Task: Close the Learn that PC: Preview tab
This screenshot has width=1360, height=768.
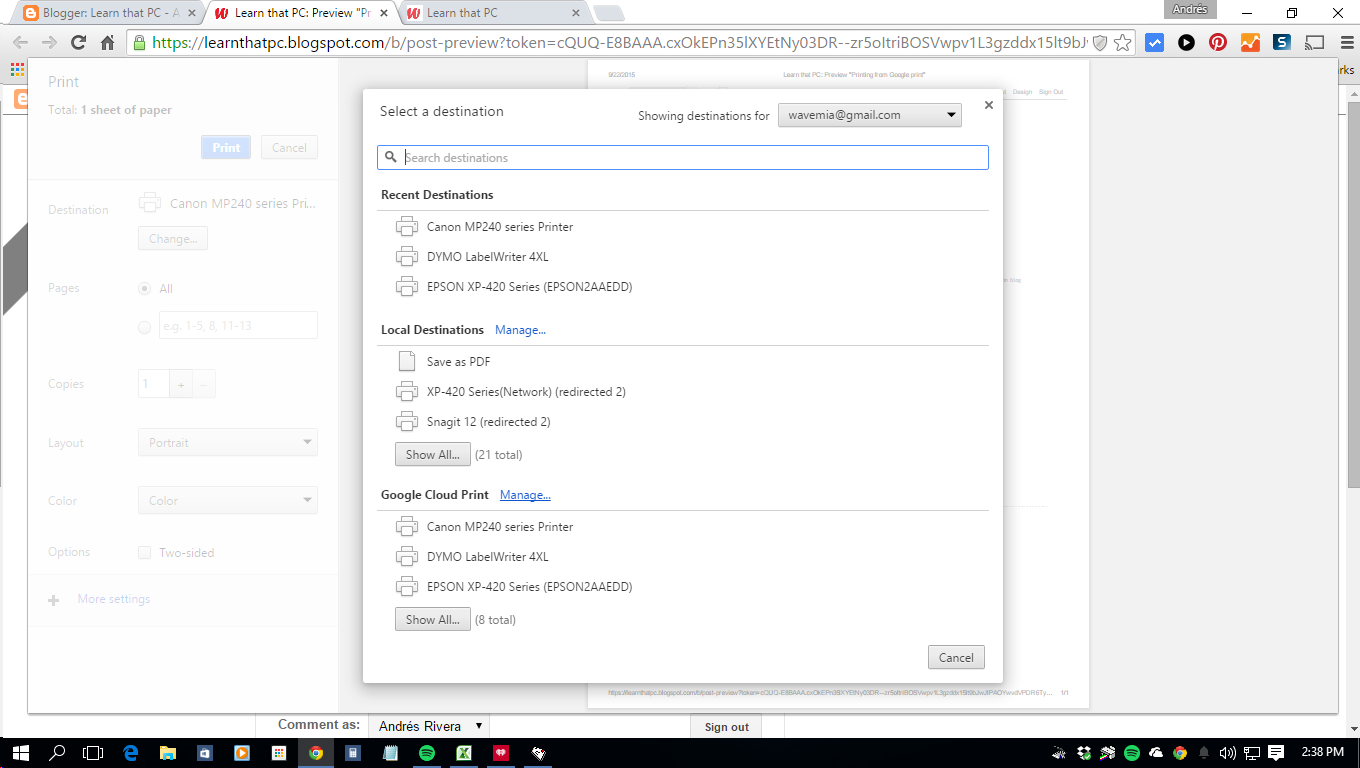Action: tap(384, 14)
